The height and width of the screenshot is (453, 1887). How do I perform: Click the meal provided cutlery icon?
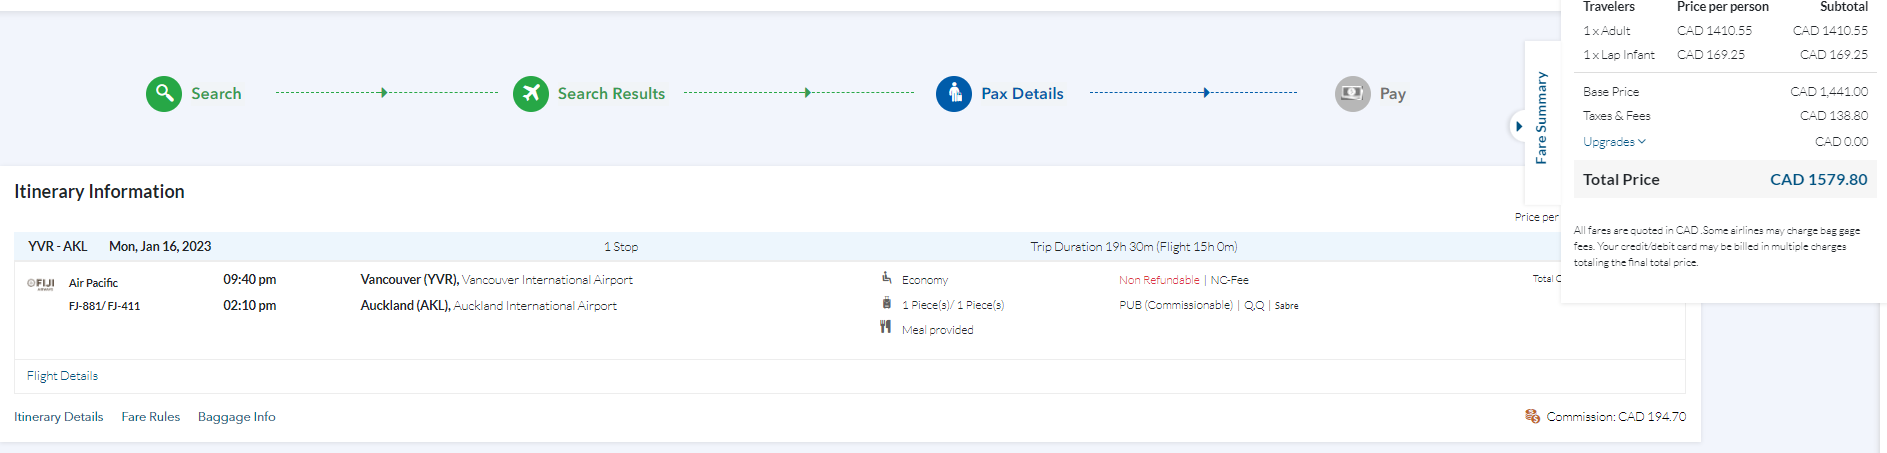[x=885, y=327]
